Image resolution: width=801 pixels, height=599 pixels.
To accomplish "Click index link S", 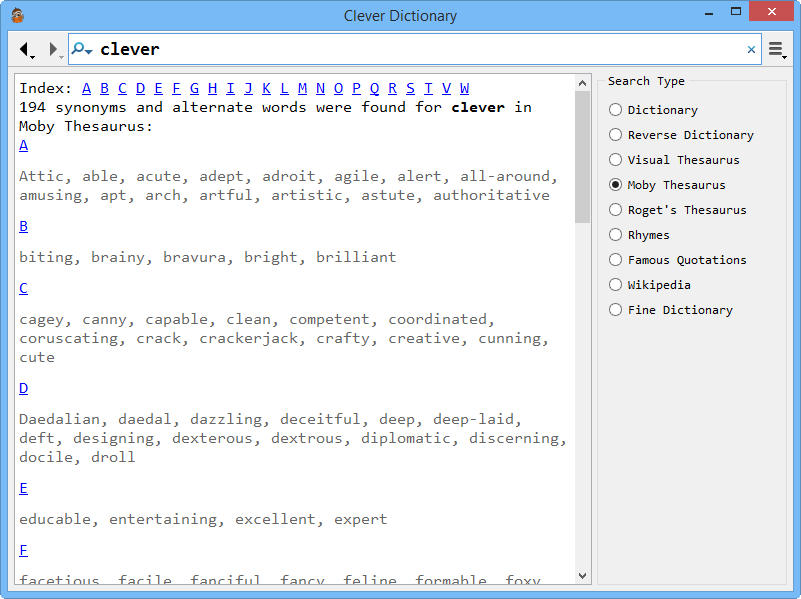I will coord(410,88).
